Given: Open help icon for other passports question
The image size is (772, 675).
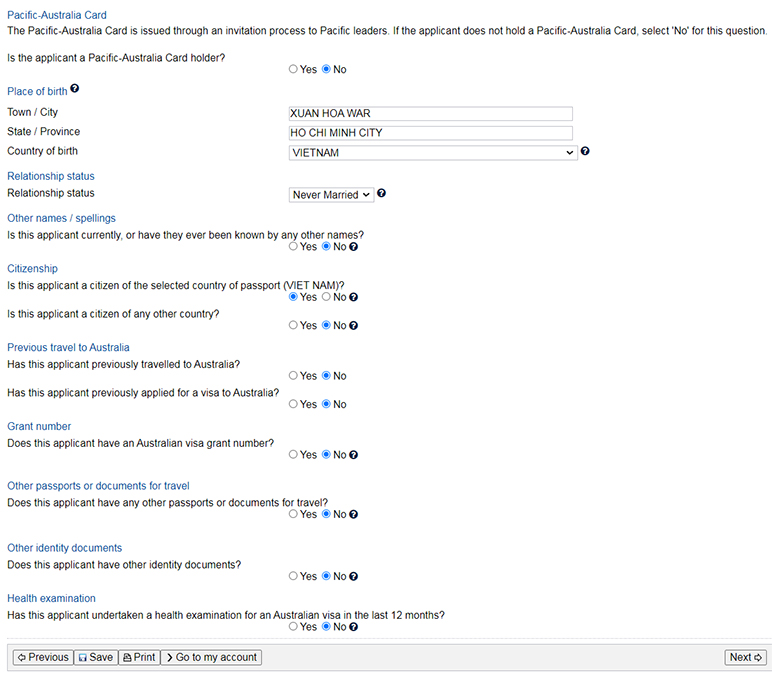Looking at the screenshot, I should (354, 514).
